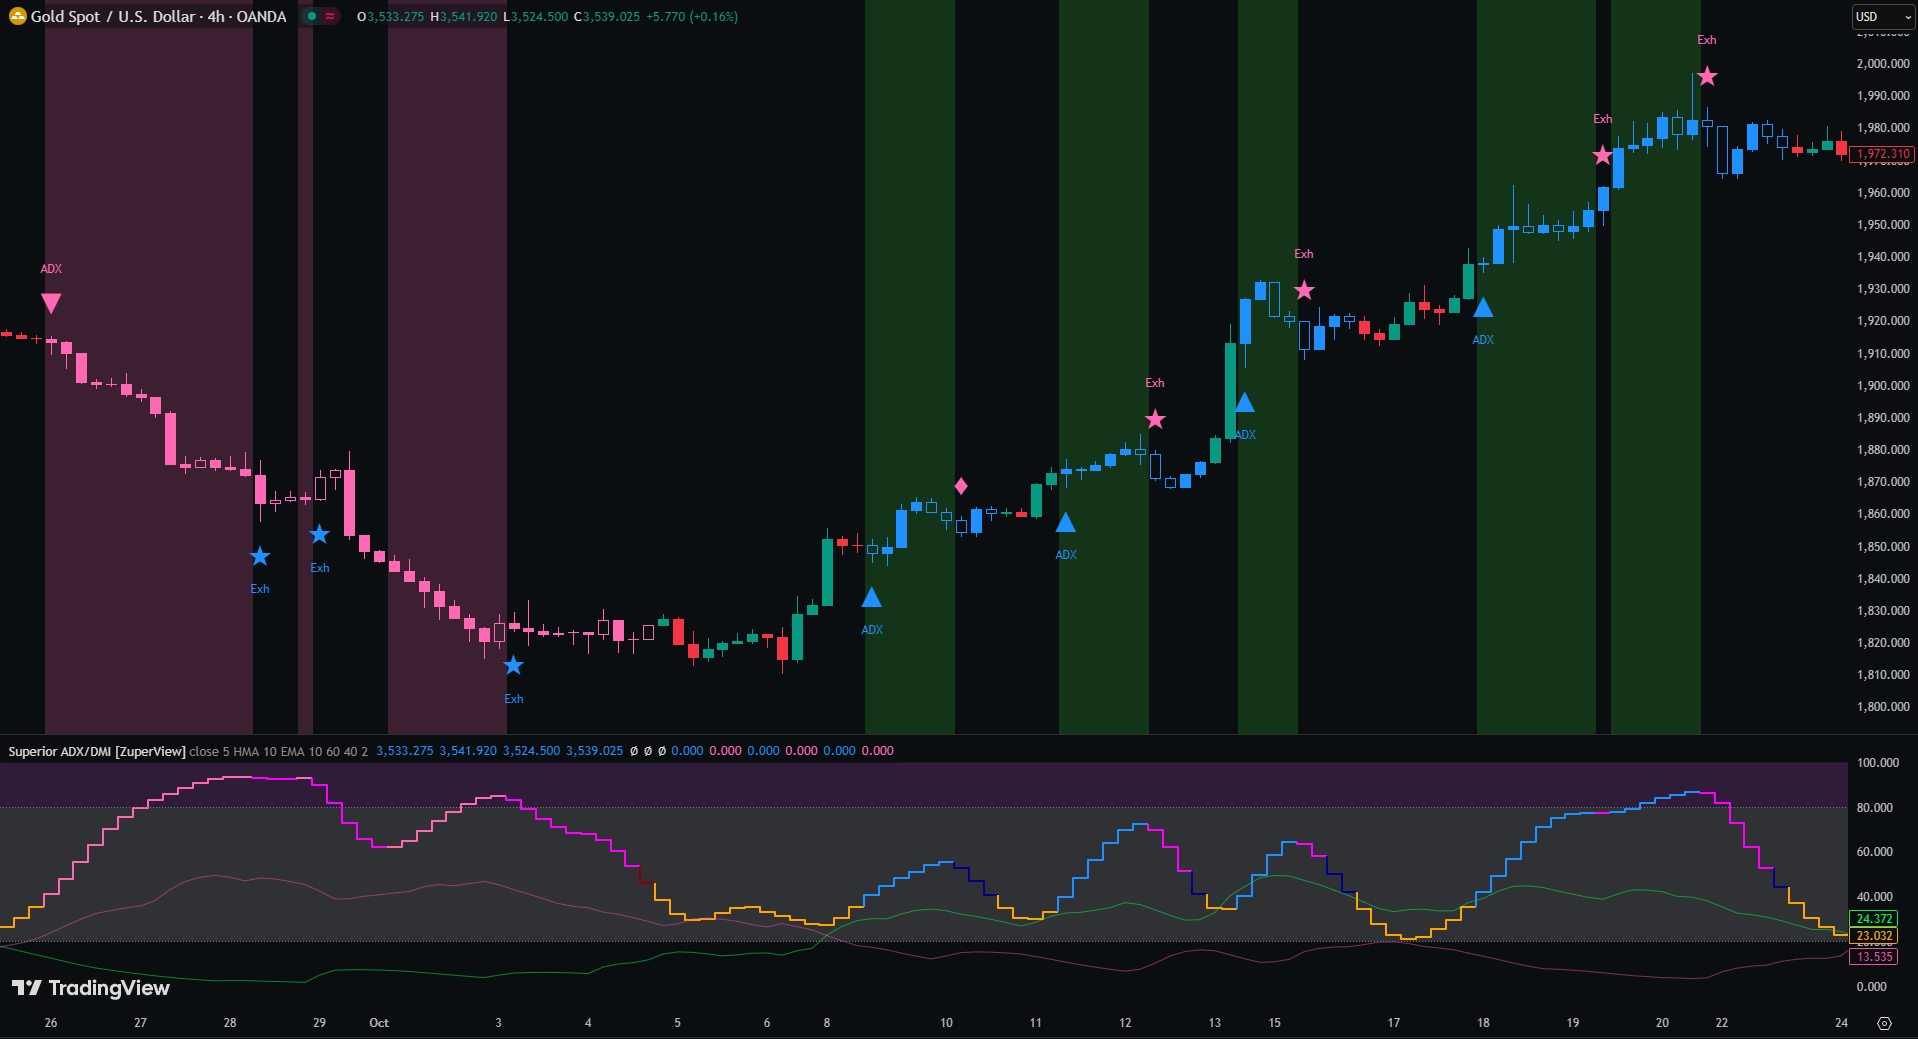Image resolution: width=1918 pixels, height=1039 pixels.
Task: Click the yellow 23.032 indicator value label
Action: (1874, 936)
